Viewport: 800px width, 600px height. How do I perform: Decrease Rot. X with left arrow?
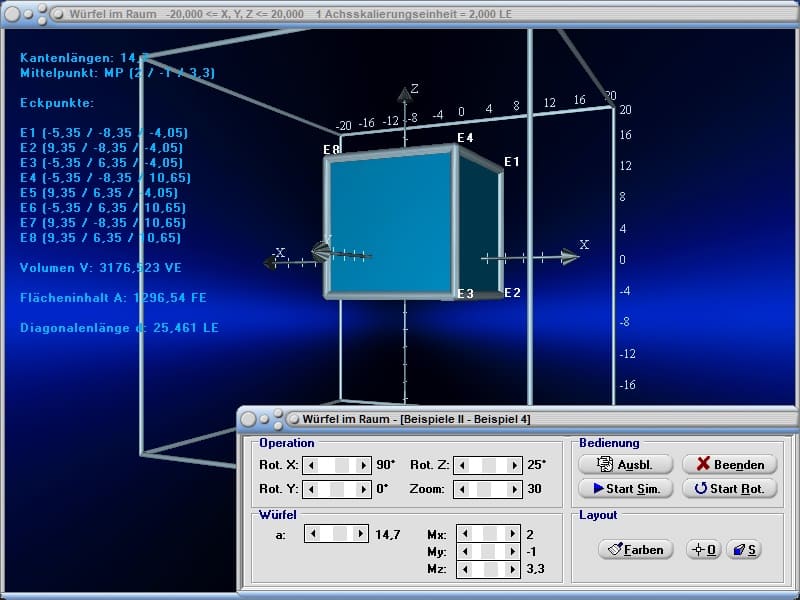click(310, 465)
